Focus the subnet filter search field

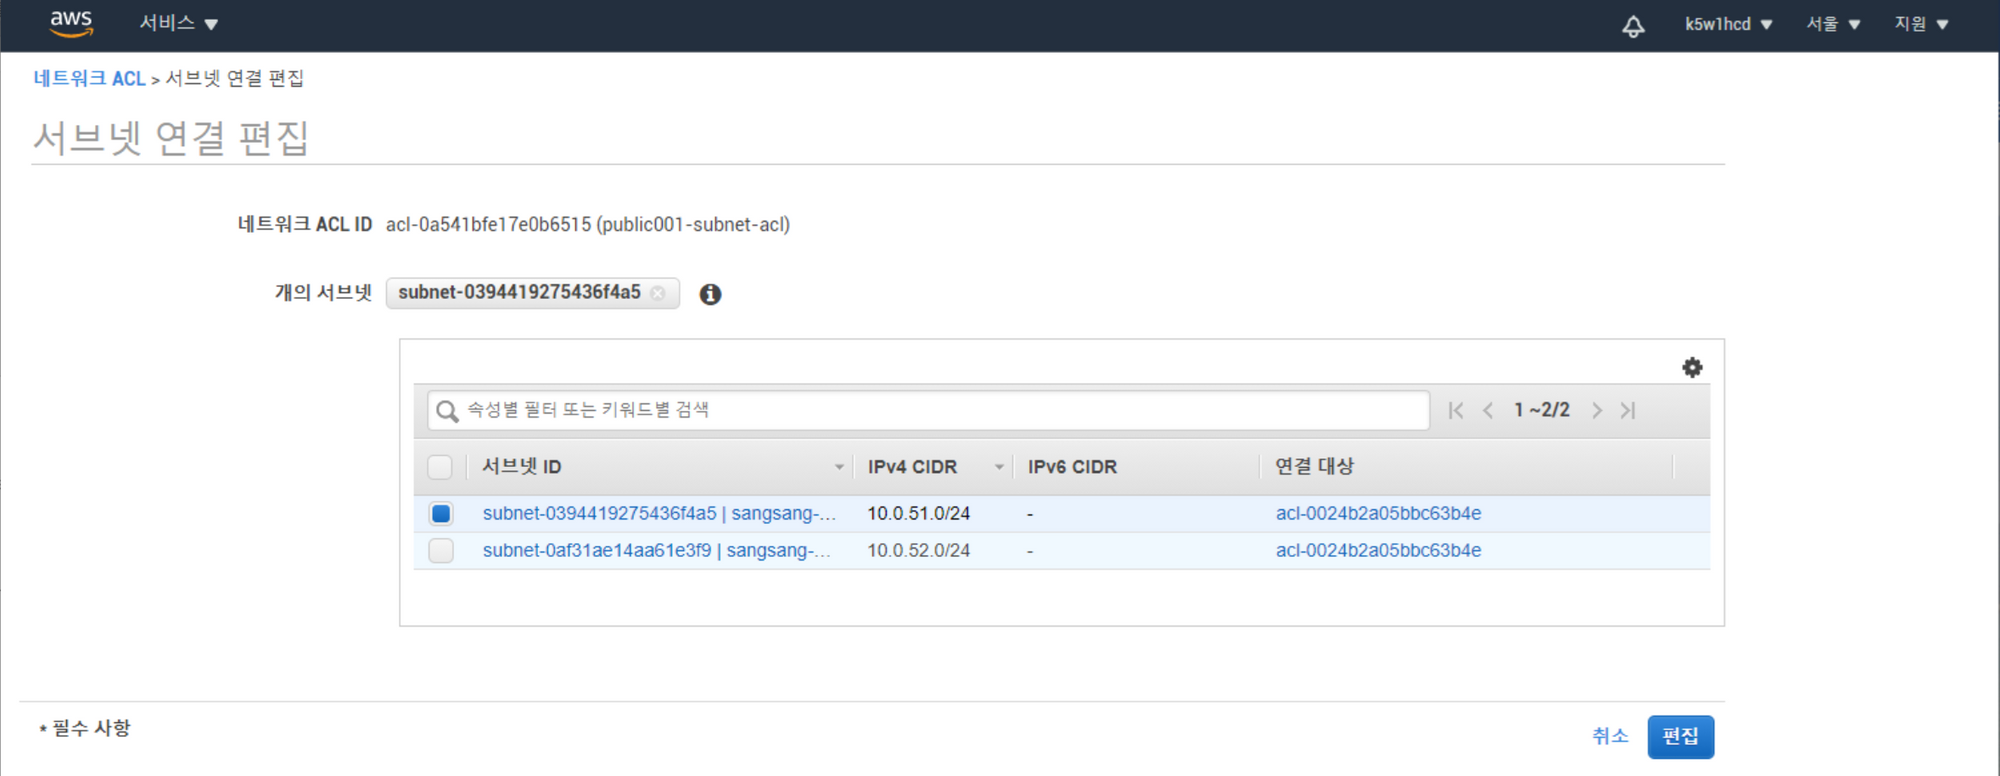[928, 411]
